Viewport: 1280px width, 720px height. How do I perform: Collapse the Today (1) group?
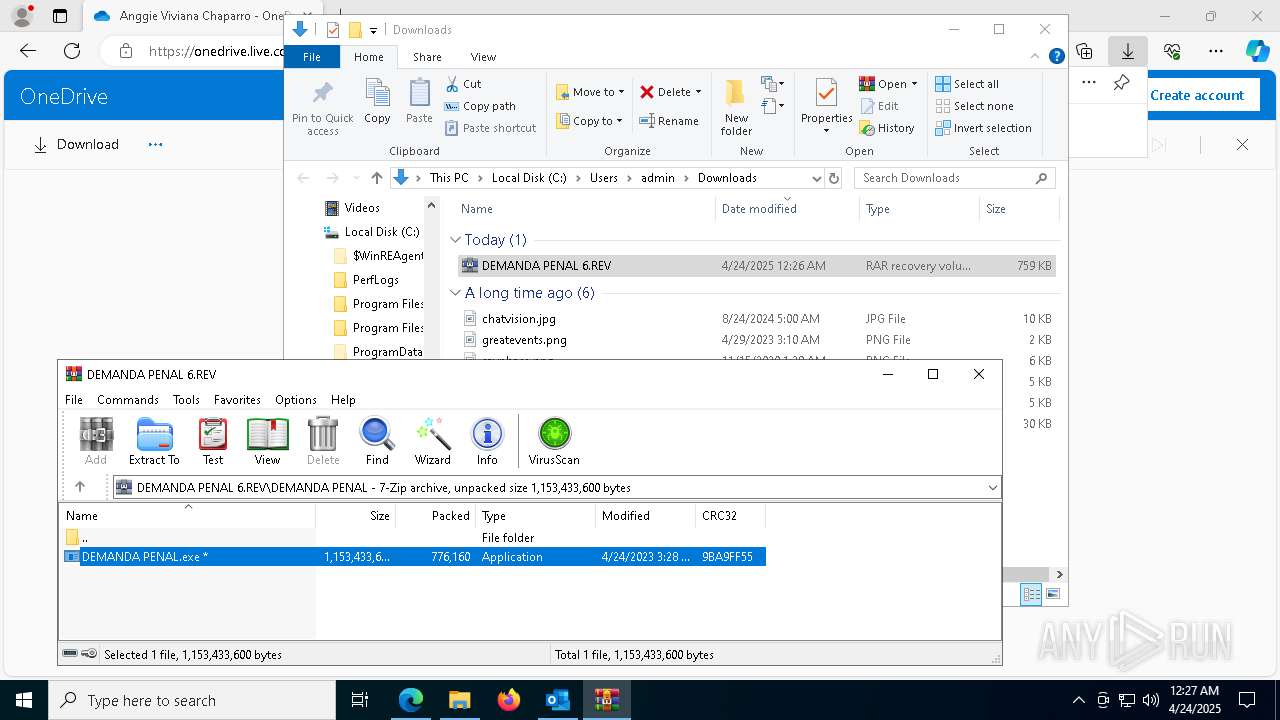456,240
